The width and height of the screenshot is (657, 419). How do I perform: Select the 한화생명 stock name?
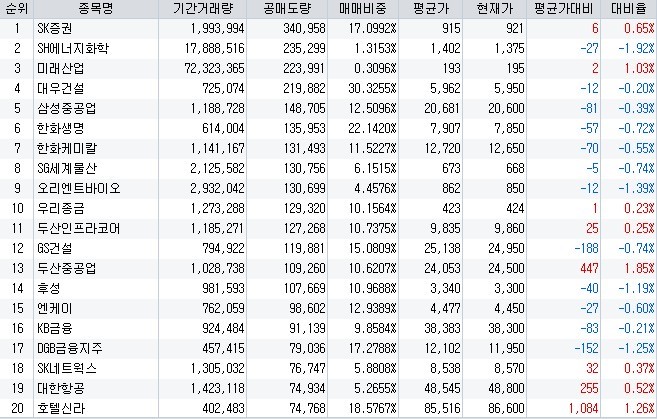[61, 128]
